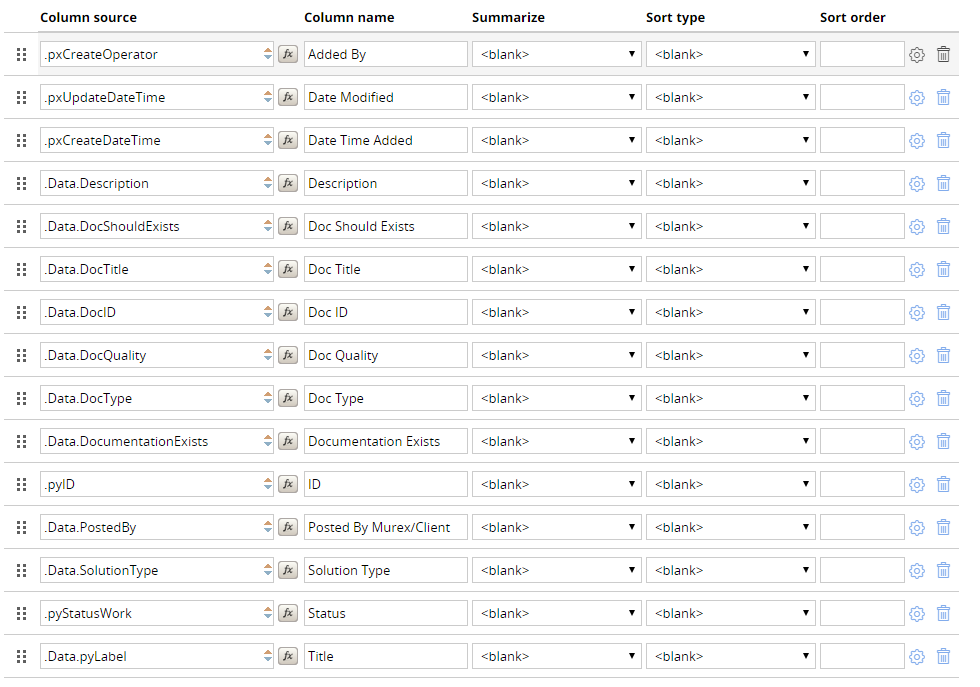Screen dimensions: 980x687
Task: Remove the Solution Type column
Action: point(943,570)
